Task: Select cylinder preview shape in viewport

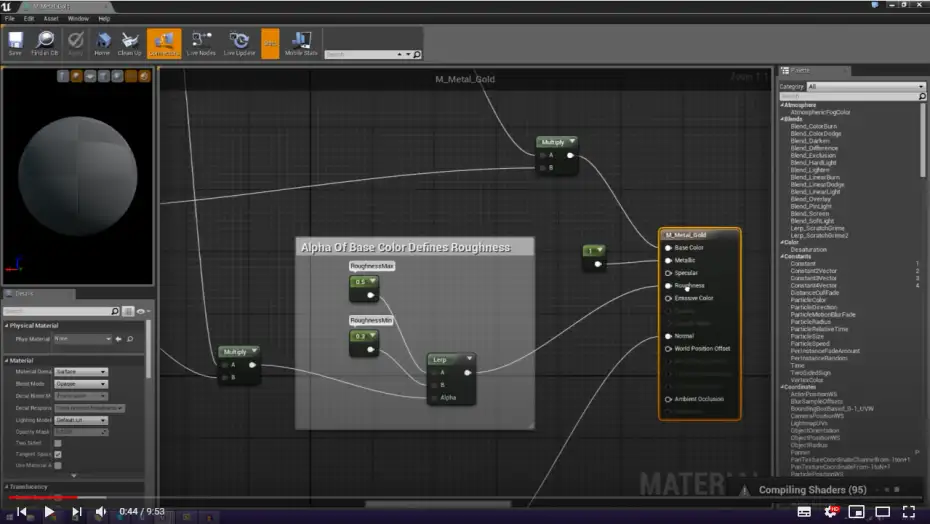Action: (63, 76)
